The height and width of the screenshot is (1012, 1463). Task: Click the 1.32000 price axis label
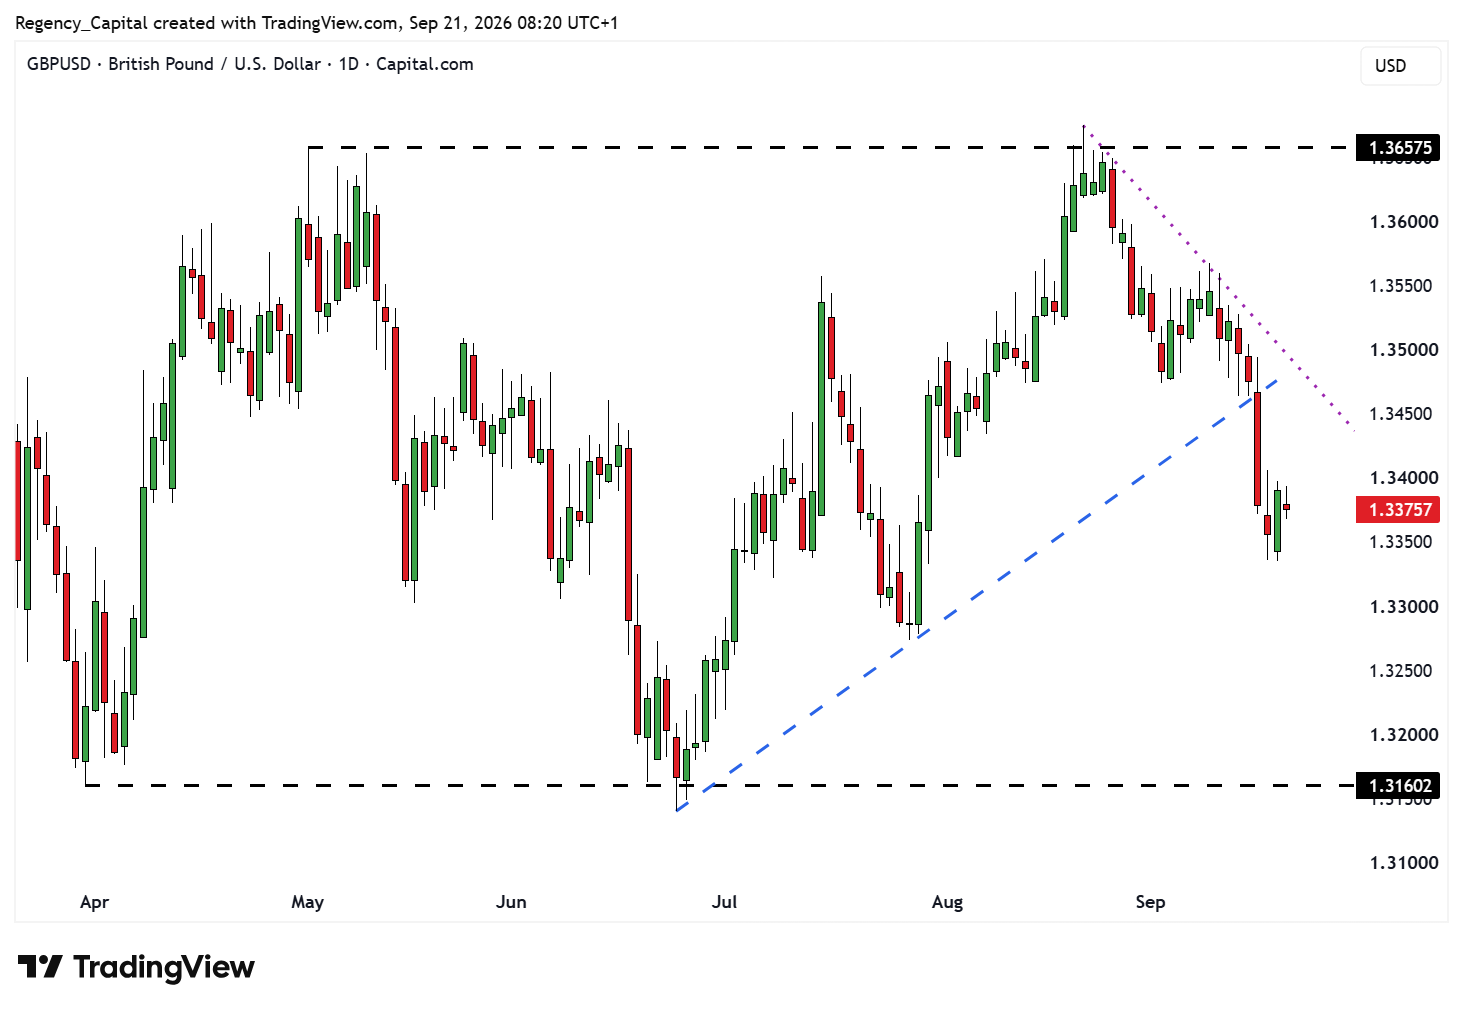(1404, 735)
